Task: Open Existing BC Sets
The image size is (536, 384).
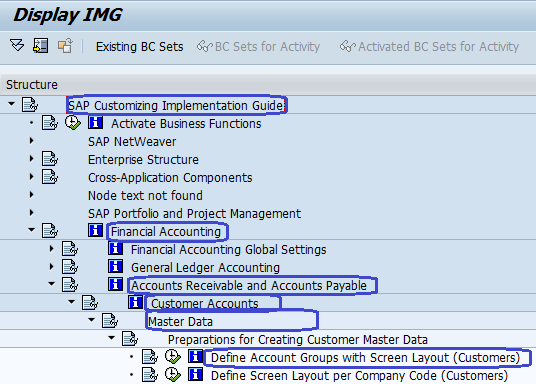Action: tap(139, 47)
